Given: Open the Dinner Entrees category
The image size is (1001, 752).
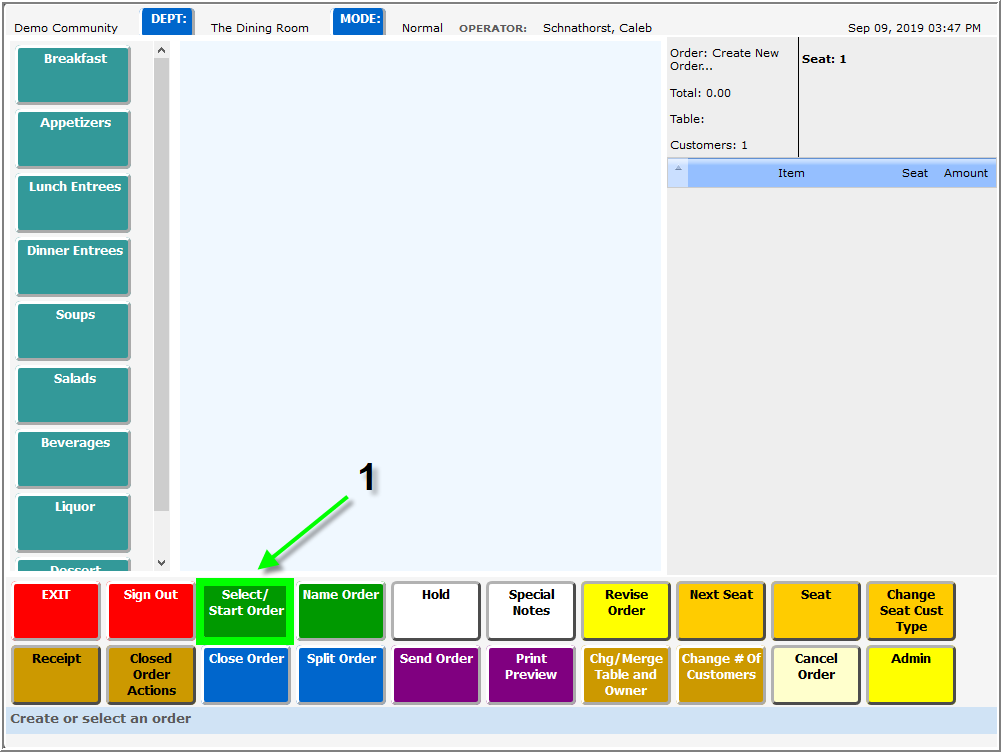Looking at the screenshot, I should pos(74,267).
